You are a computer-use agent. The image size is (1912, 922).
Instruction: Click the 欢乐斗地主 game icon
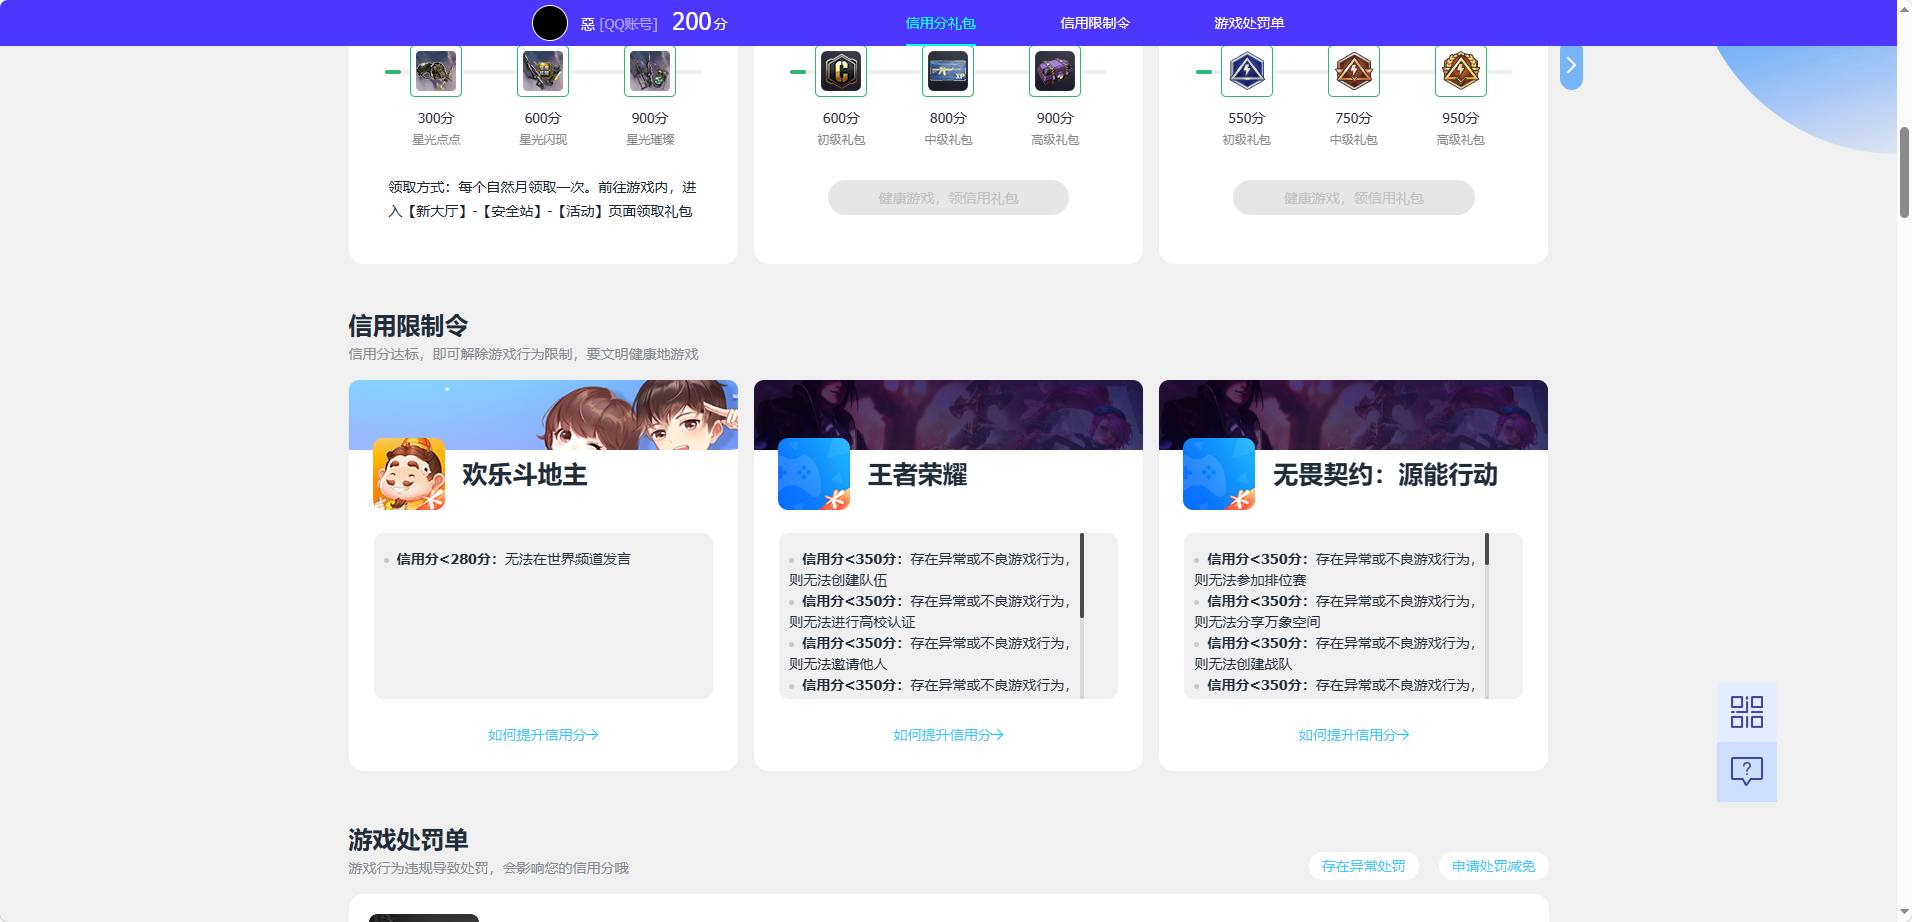409,474
